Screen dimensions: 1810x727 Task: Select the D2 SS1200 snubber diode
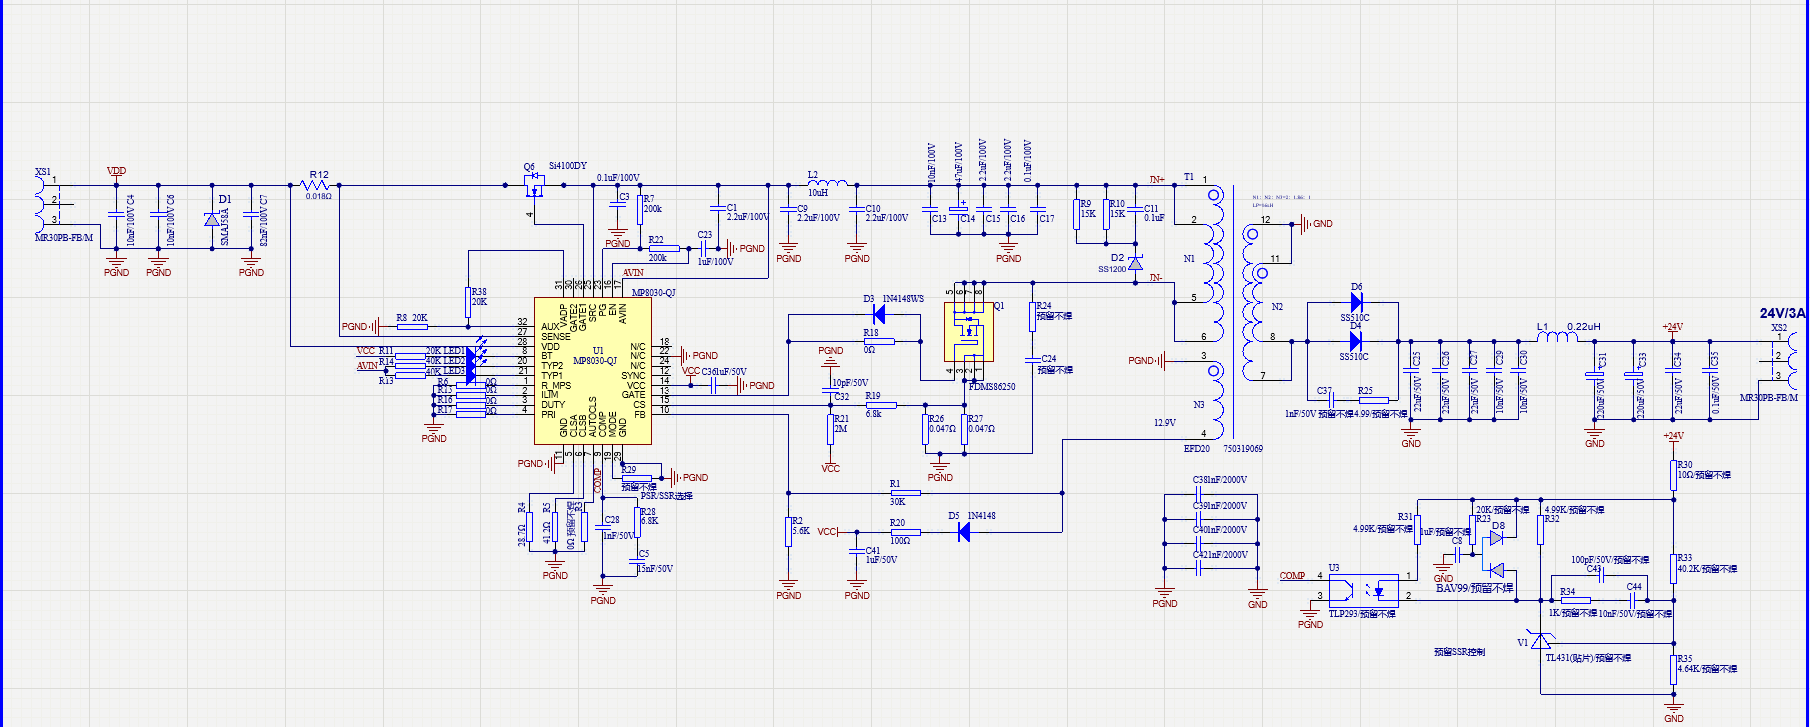tap(1135, 262)
